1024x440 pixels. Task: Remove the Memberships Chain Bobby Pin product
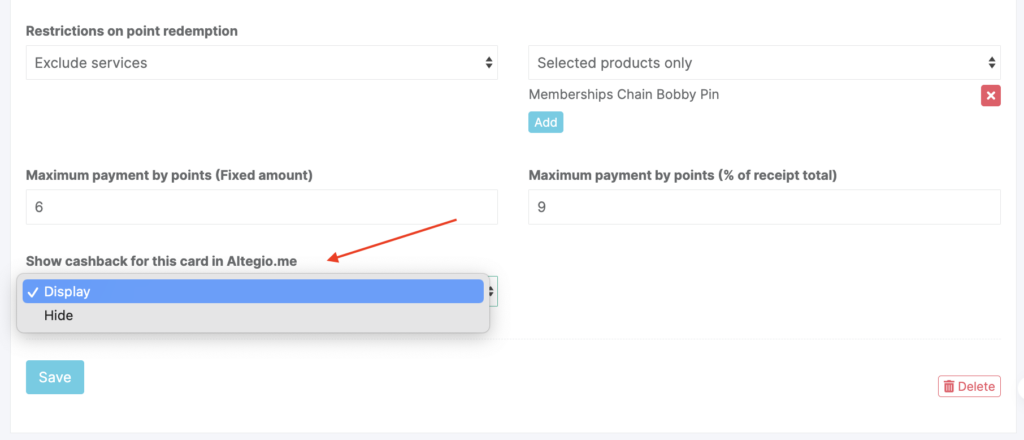(990, 95)
